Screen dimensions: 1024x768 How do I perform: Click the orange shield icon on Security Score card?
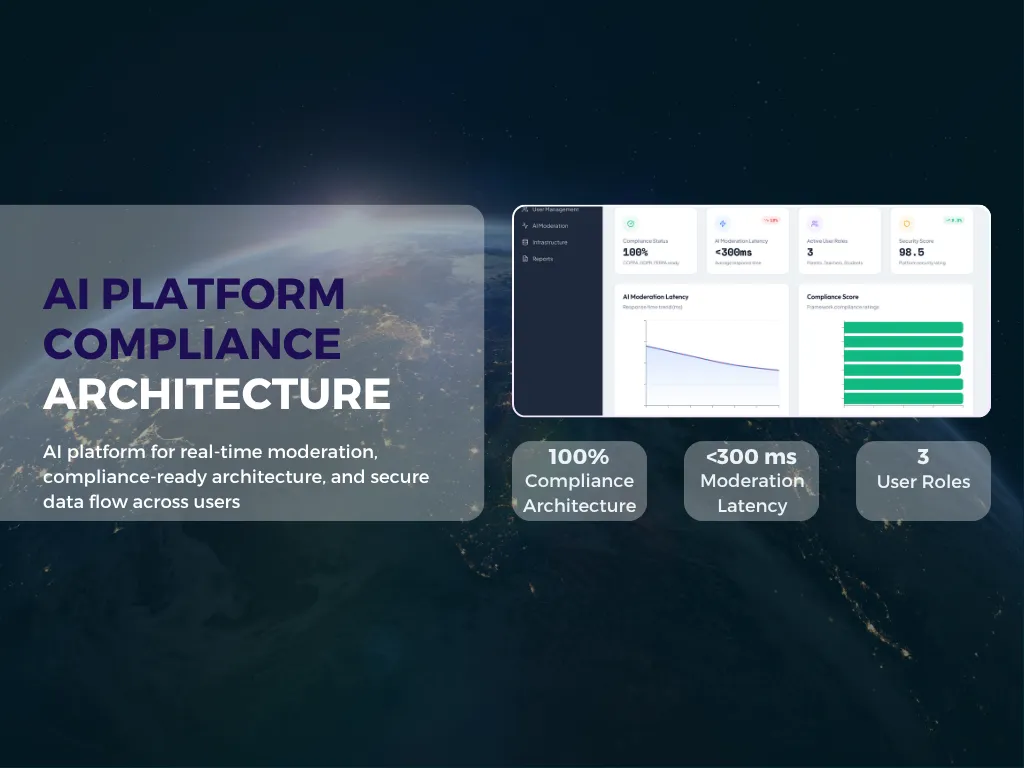[906, 224]
